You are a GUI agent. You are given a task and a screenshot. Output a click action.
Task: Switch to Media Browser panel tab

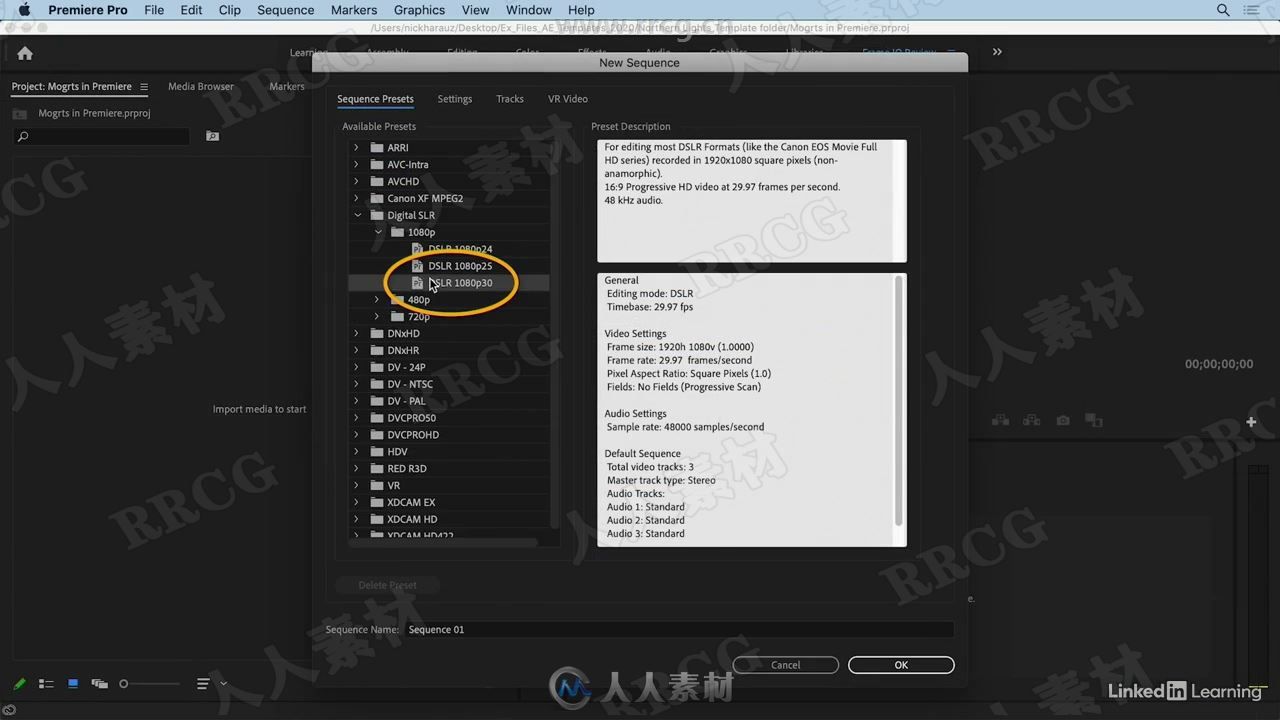200,87
